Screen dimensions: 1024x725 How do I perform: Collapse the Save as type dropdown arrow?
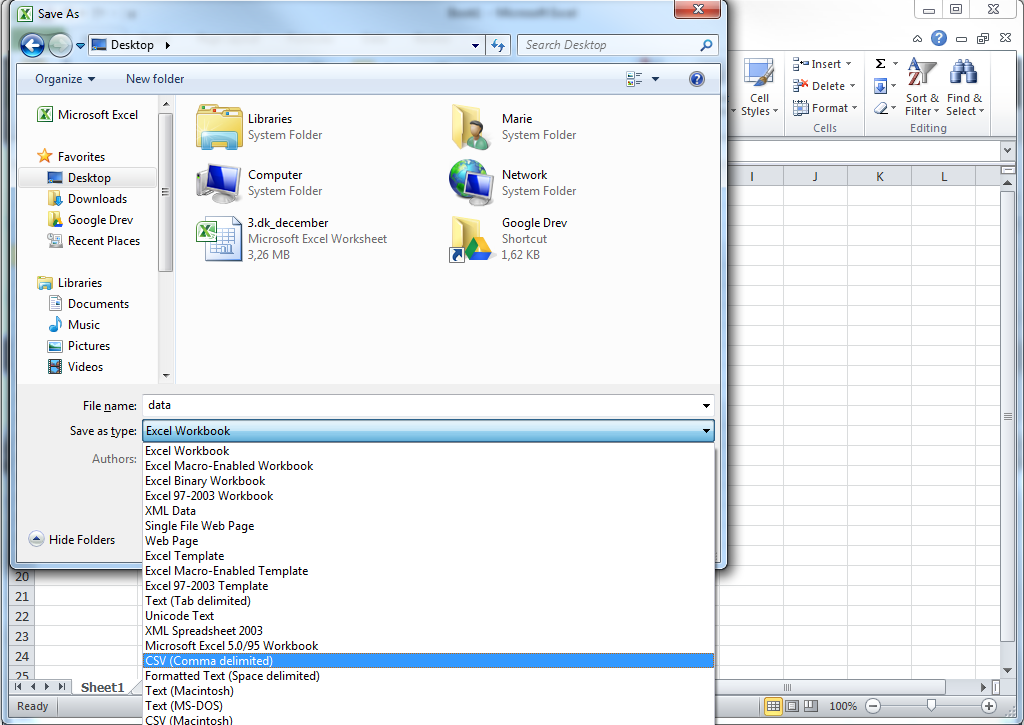pyautogui.click(x=706, y=431)
